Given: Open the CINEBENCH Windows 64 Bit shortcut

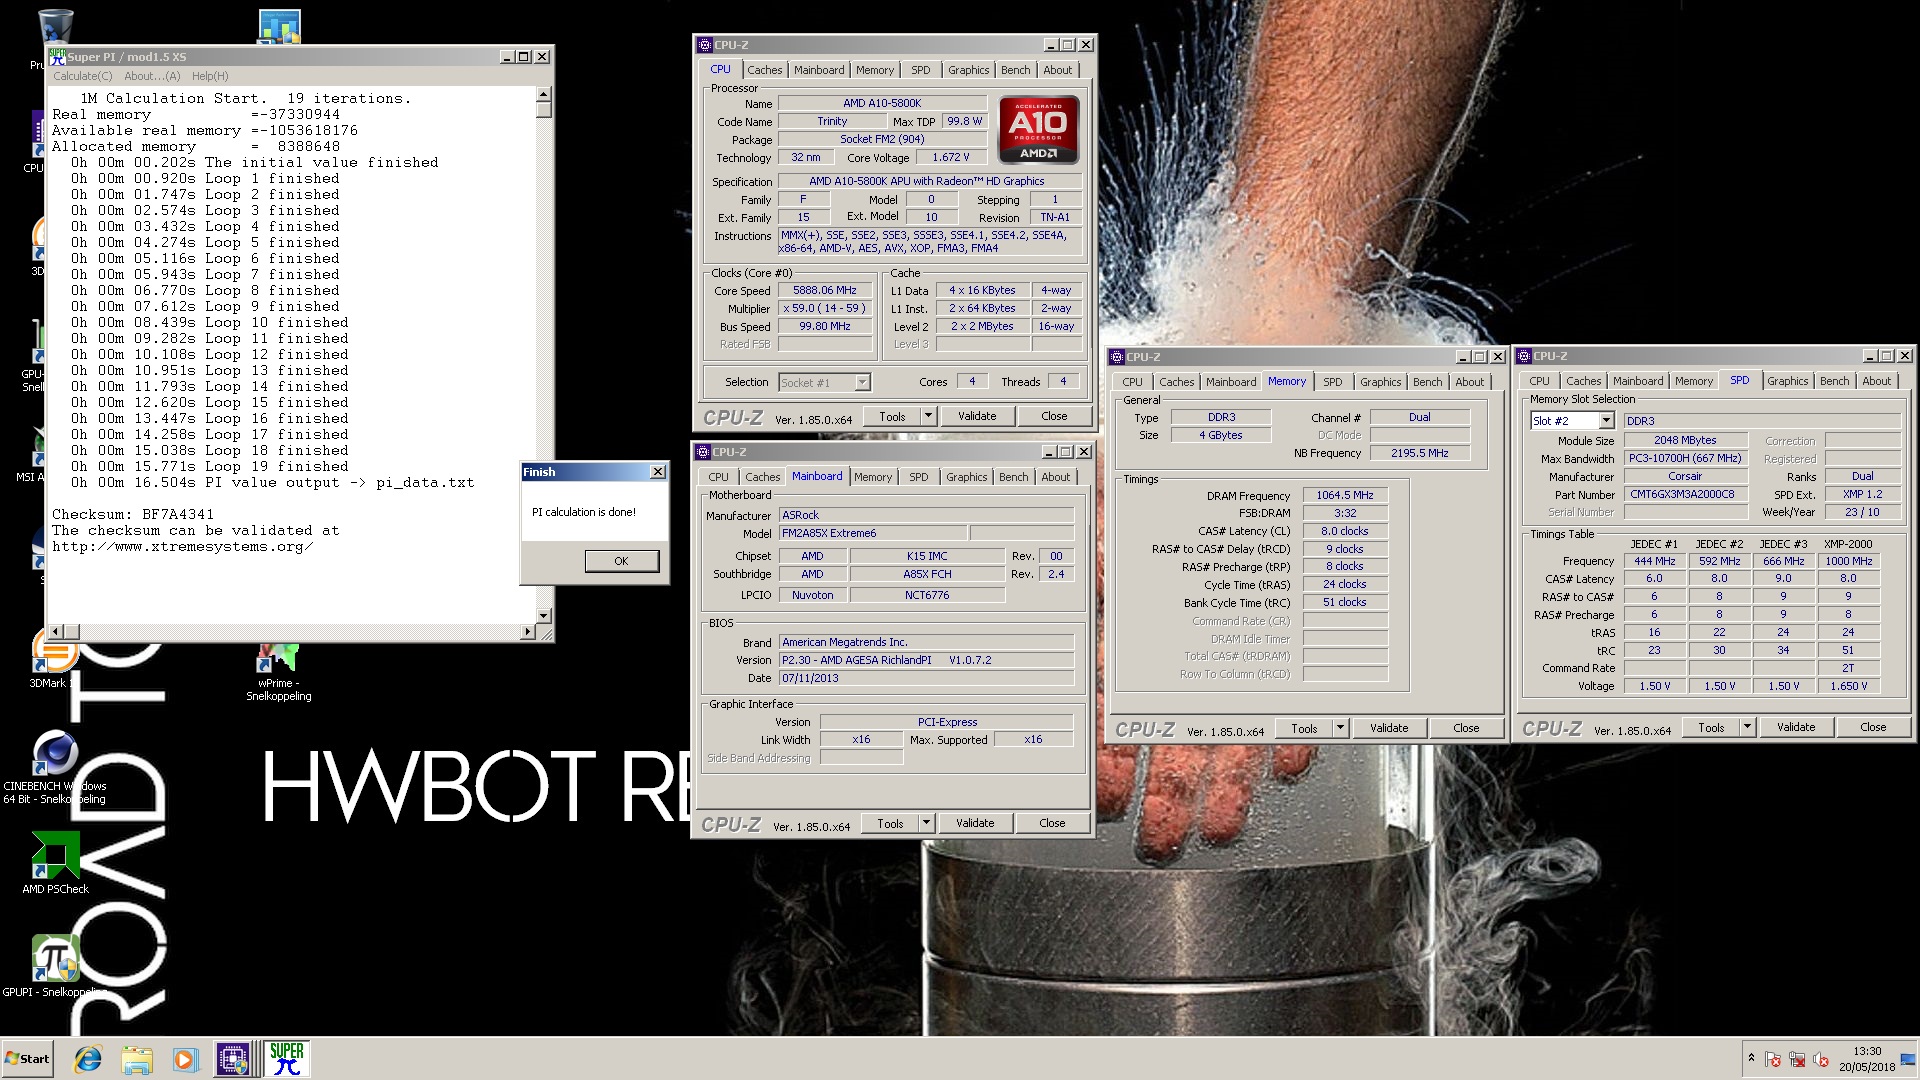Looking at the screenshot, I should click(55, 768).
